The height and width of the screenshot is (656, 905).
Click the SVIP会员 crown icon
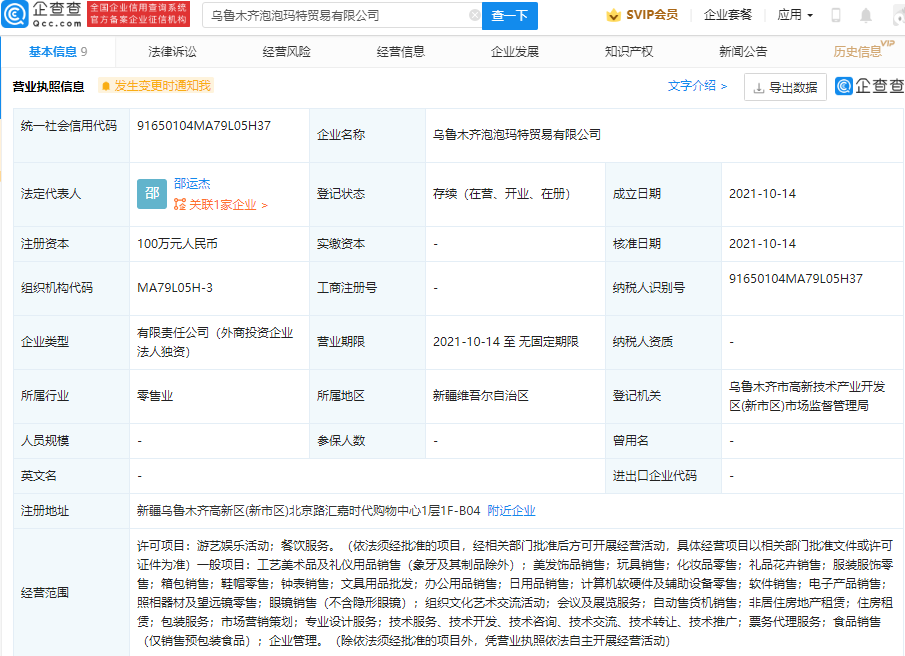[x=613, y=16]
